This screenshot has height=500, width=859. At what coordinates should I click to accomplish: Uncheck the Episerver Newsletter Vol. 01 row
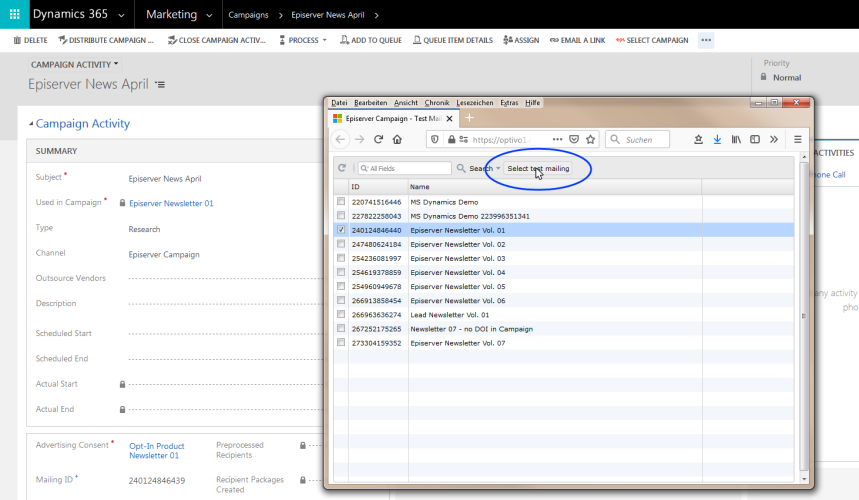(341, 230)
